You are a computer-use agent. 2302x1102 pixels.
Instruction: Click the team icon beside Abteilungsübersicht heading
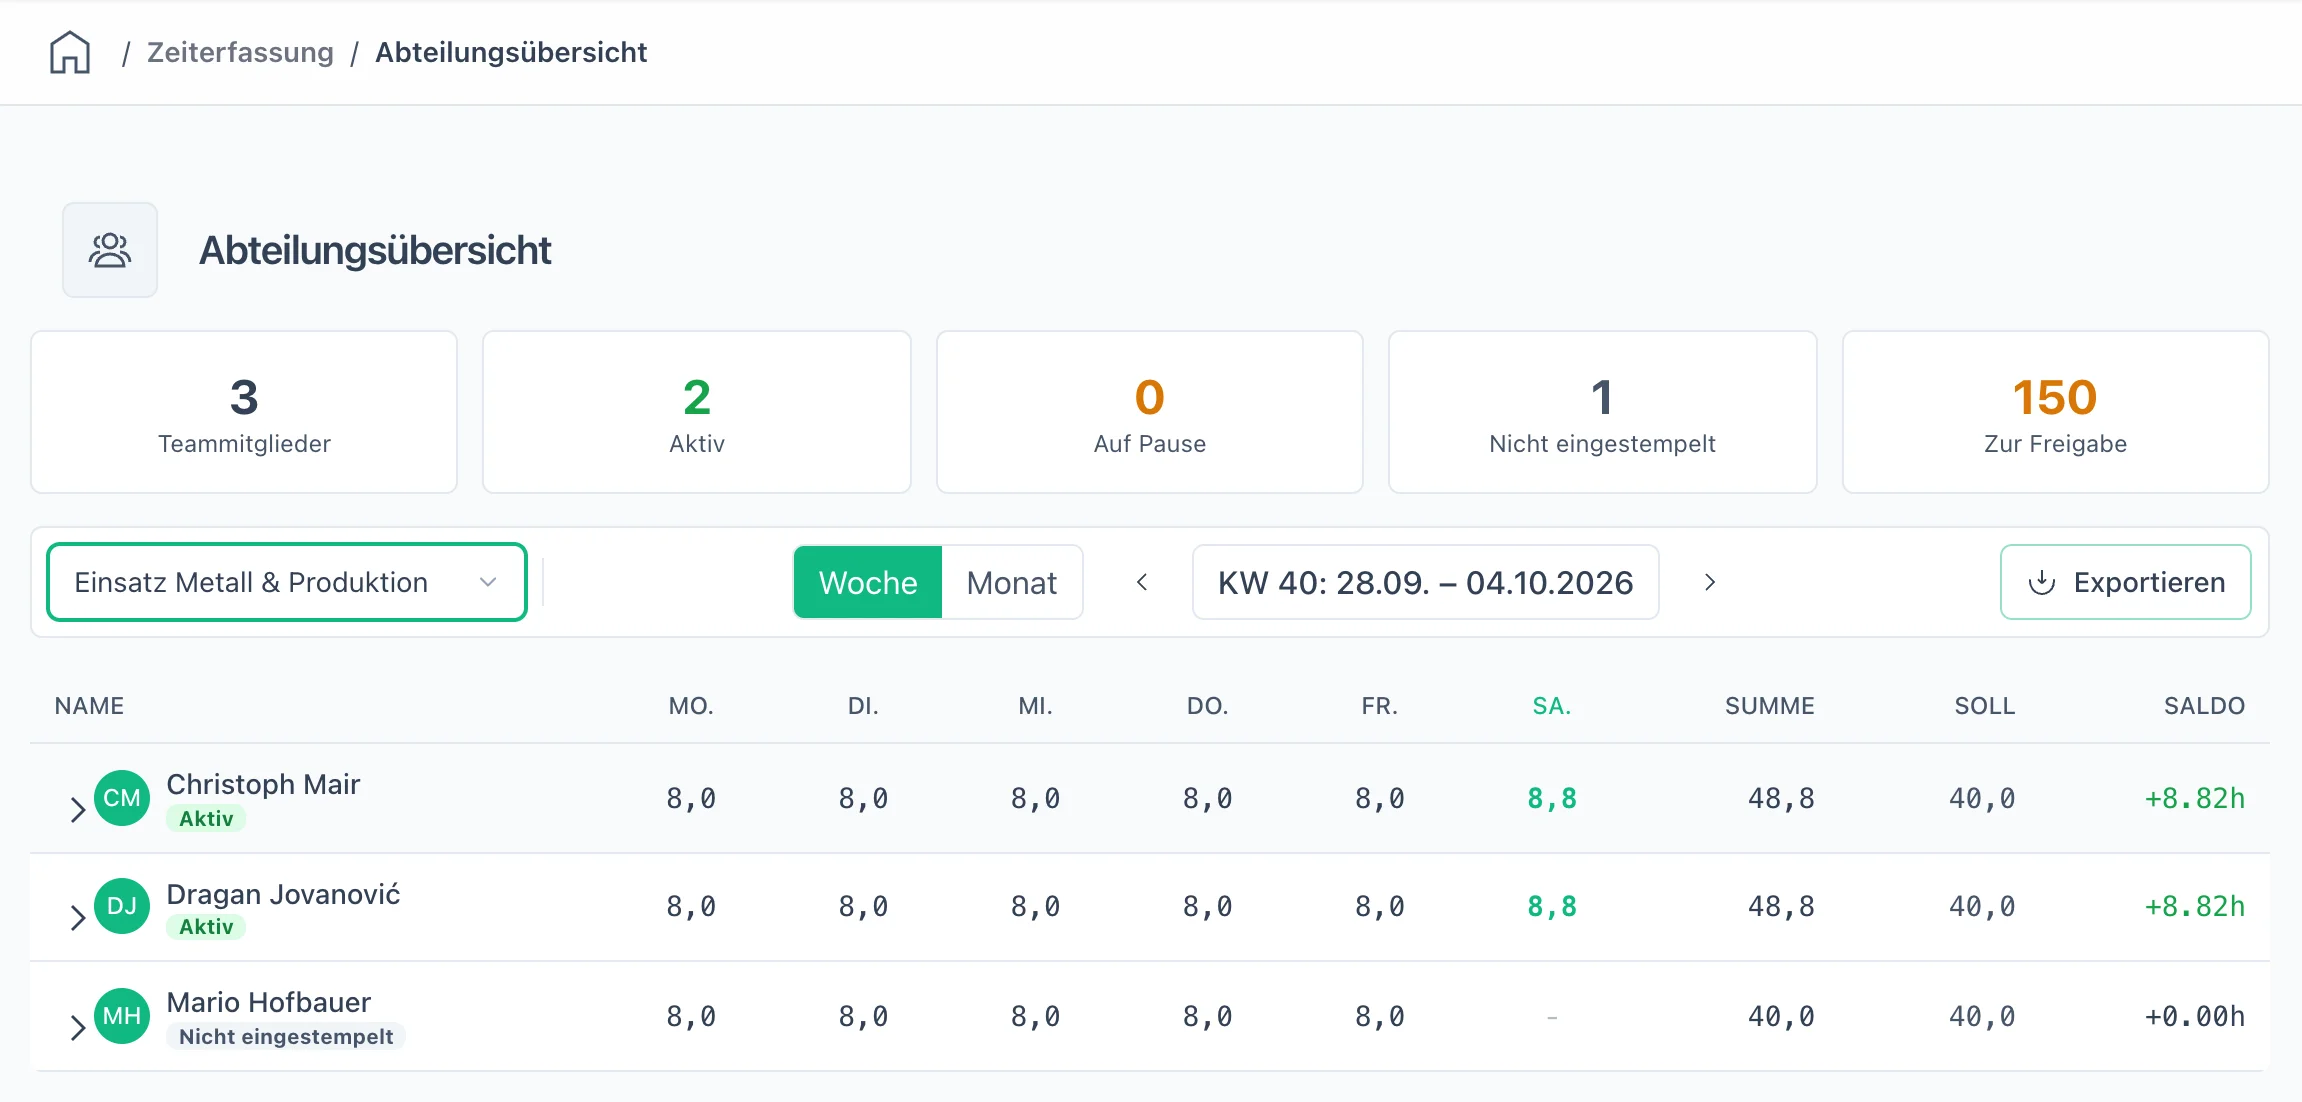(110, 250)
